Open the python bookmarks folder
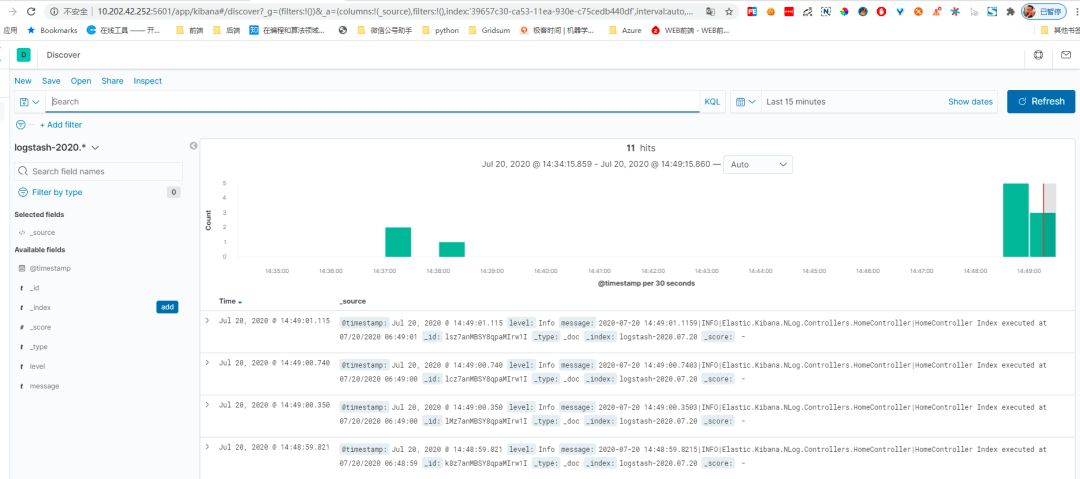Viewport: 1080px width, 479px height. tap(440, 30)
